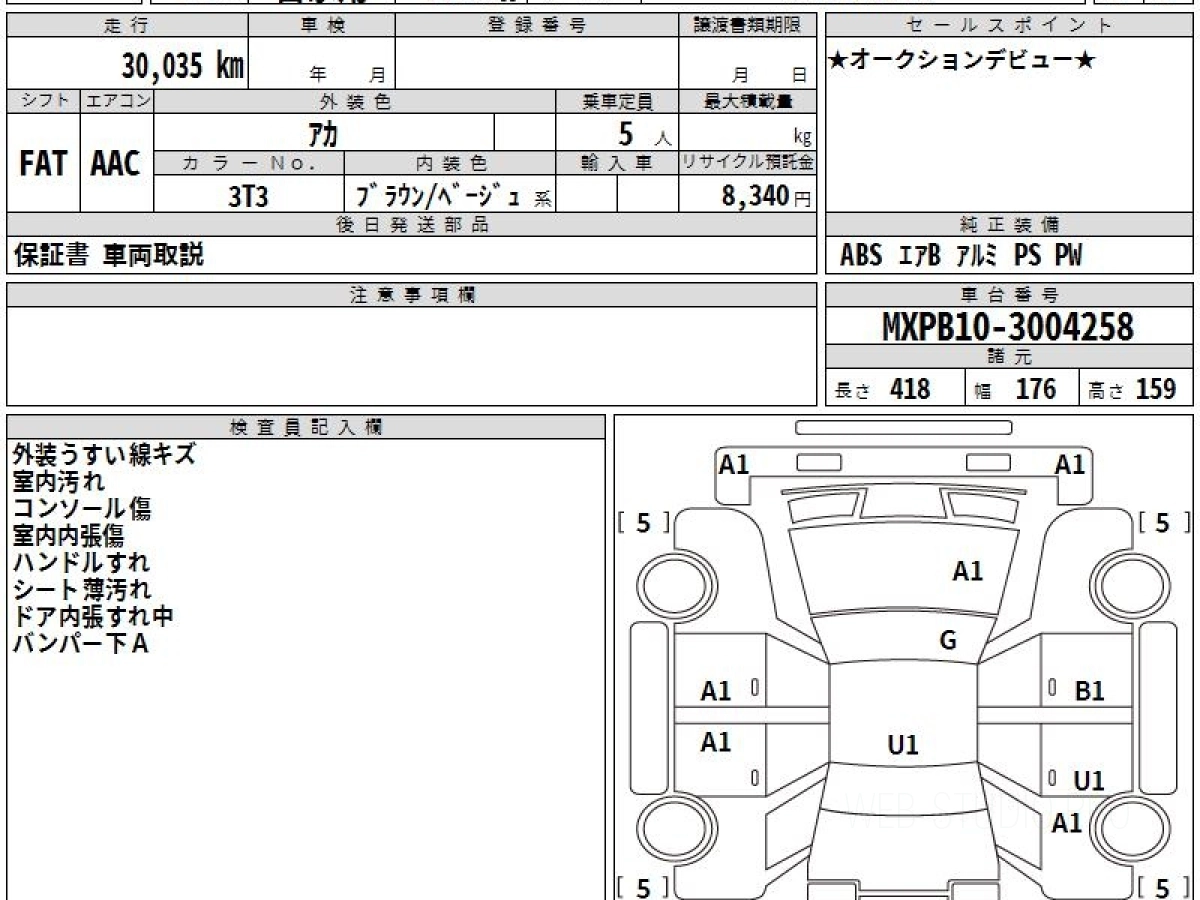
Task: Select the 保証書 車両取説 entry
Action: click(108, 255)
